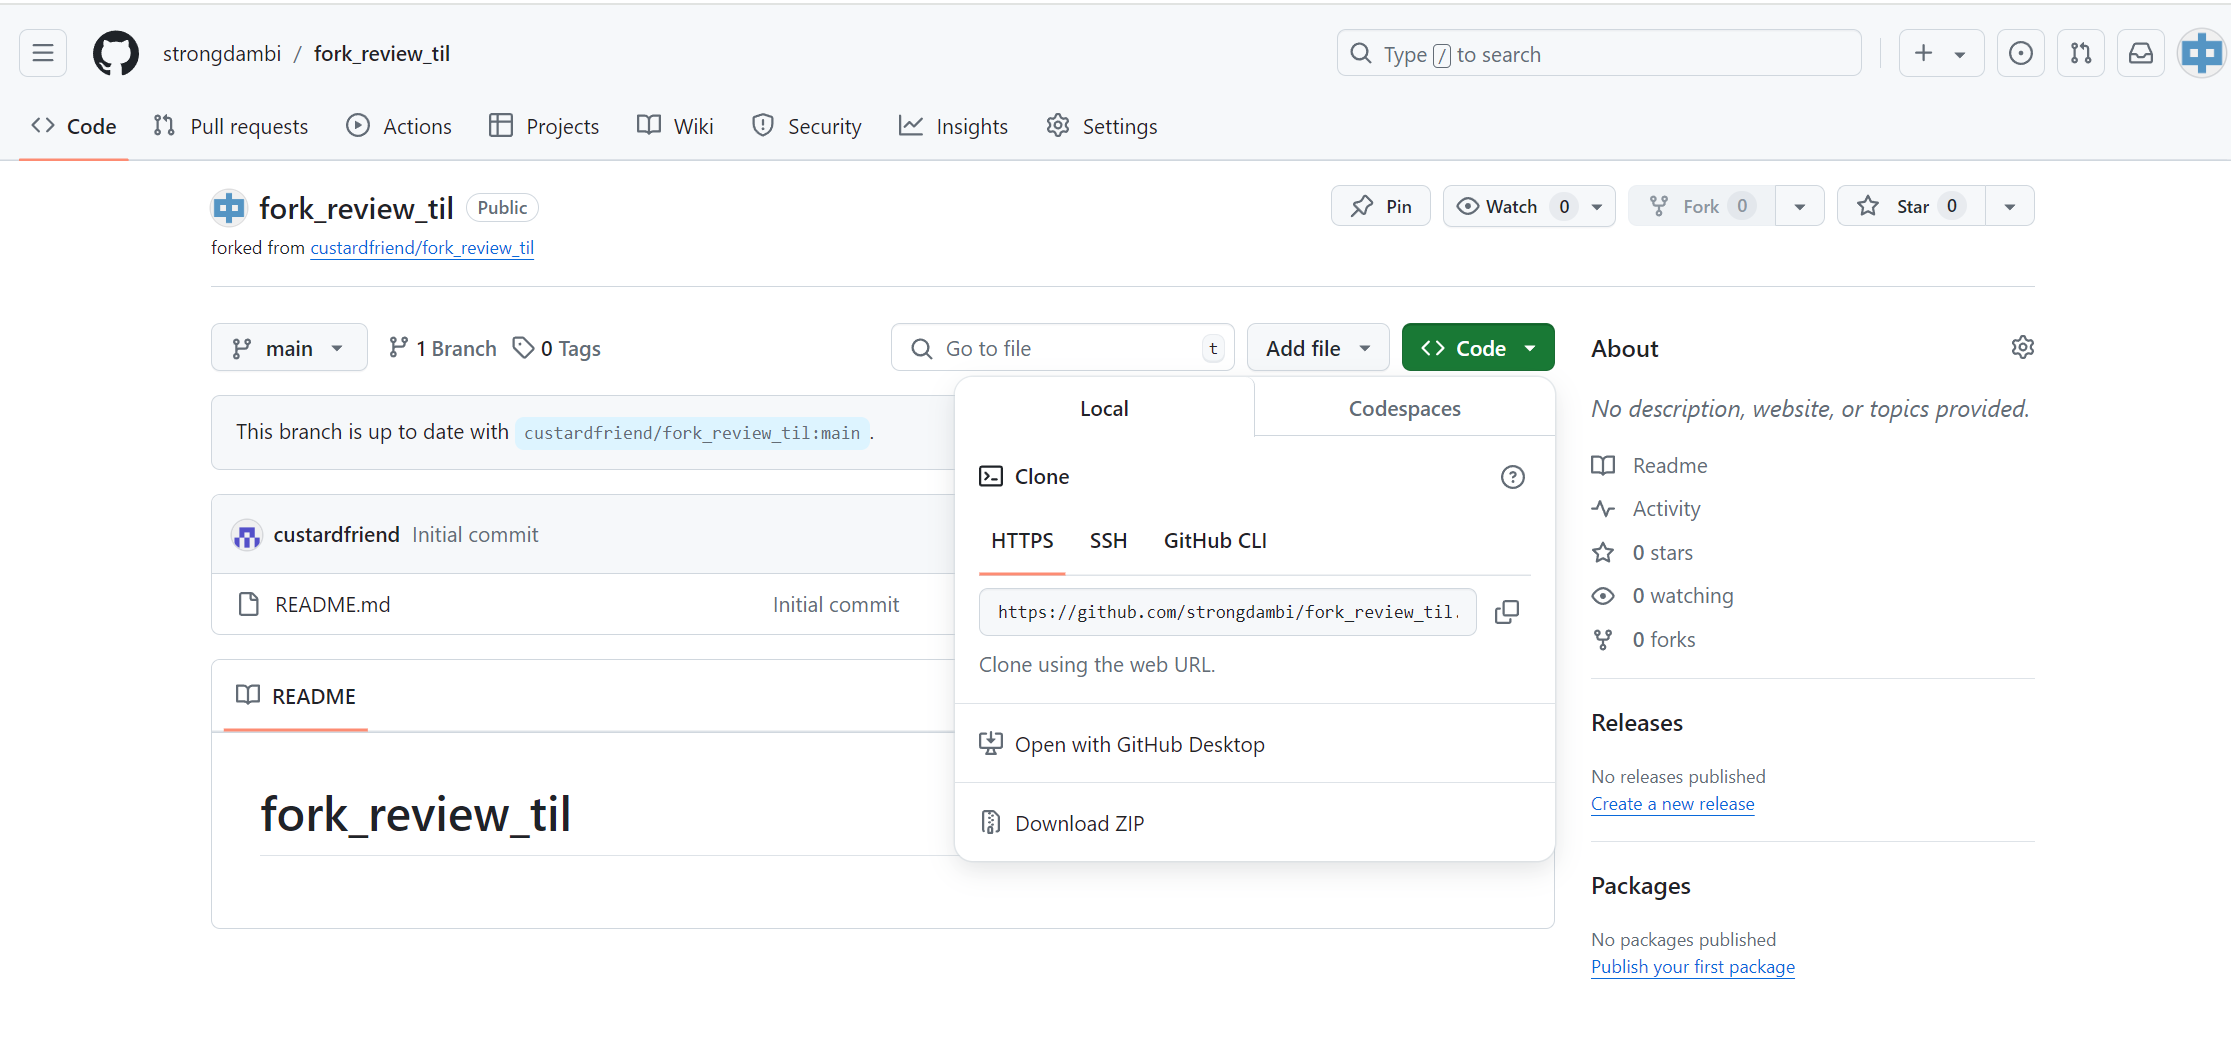This screenshot has height=1055, width=2231.
Task: Click Publish your first package link
Action: point(1693,967)
